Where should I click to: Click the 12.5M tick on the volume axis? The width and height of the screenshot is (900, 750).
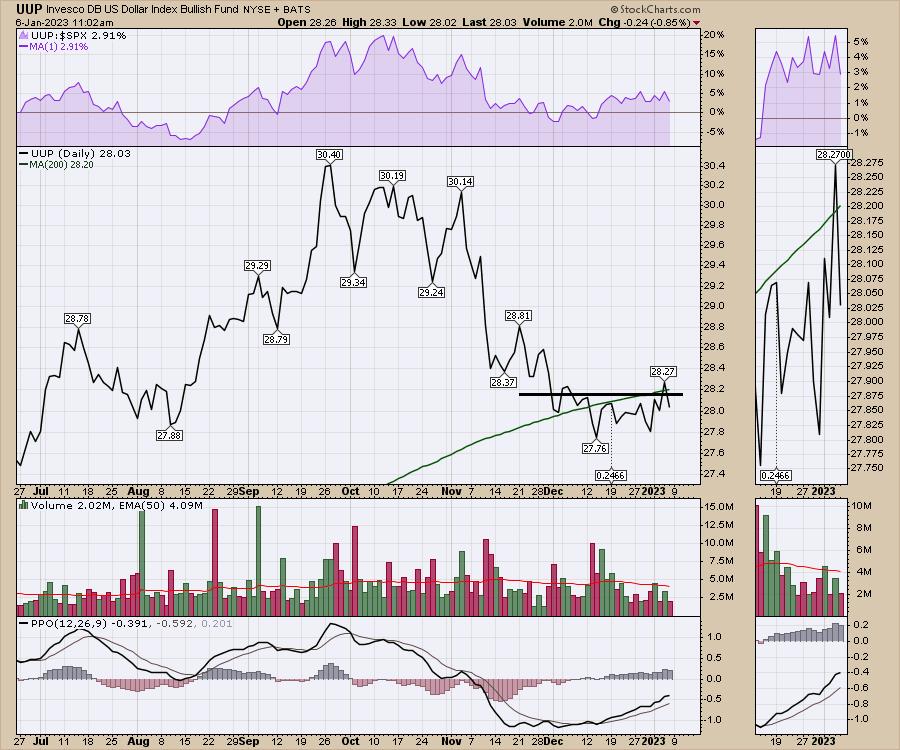tap(720, 524)
